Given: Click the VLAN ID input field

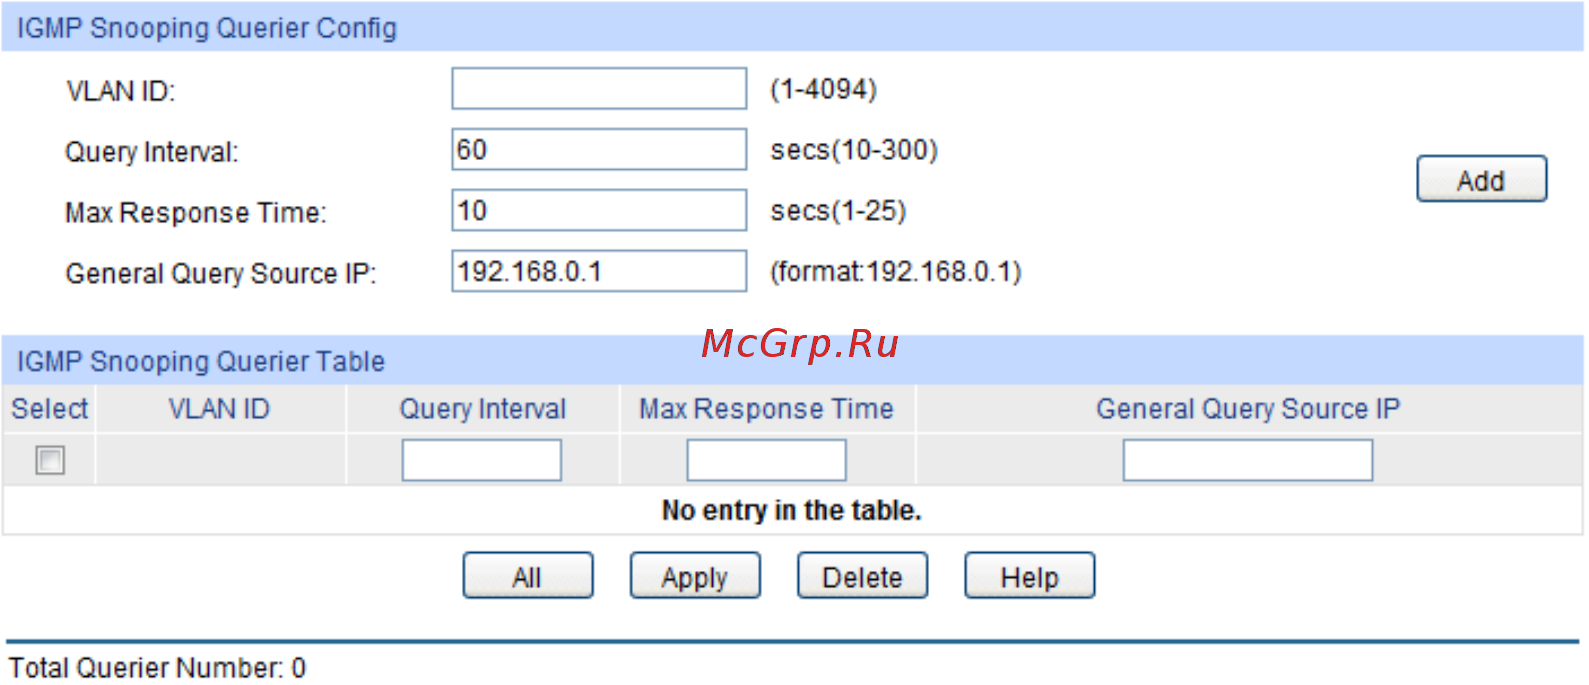Looking at the screenshot, I should [x=599, y=88].
